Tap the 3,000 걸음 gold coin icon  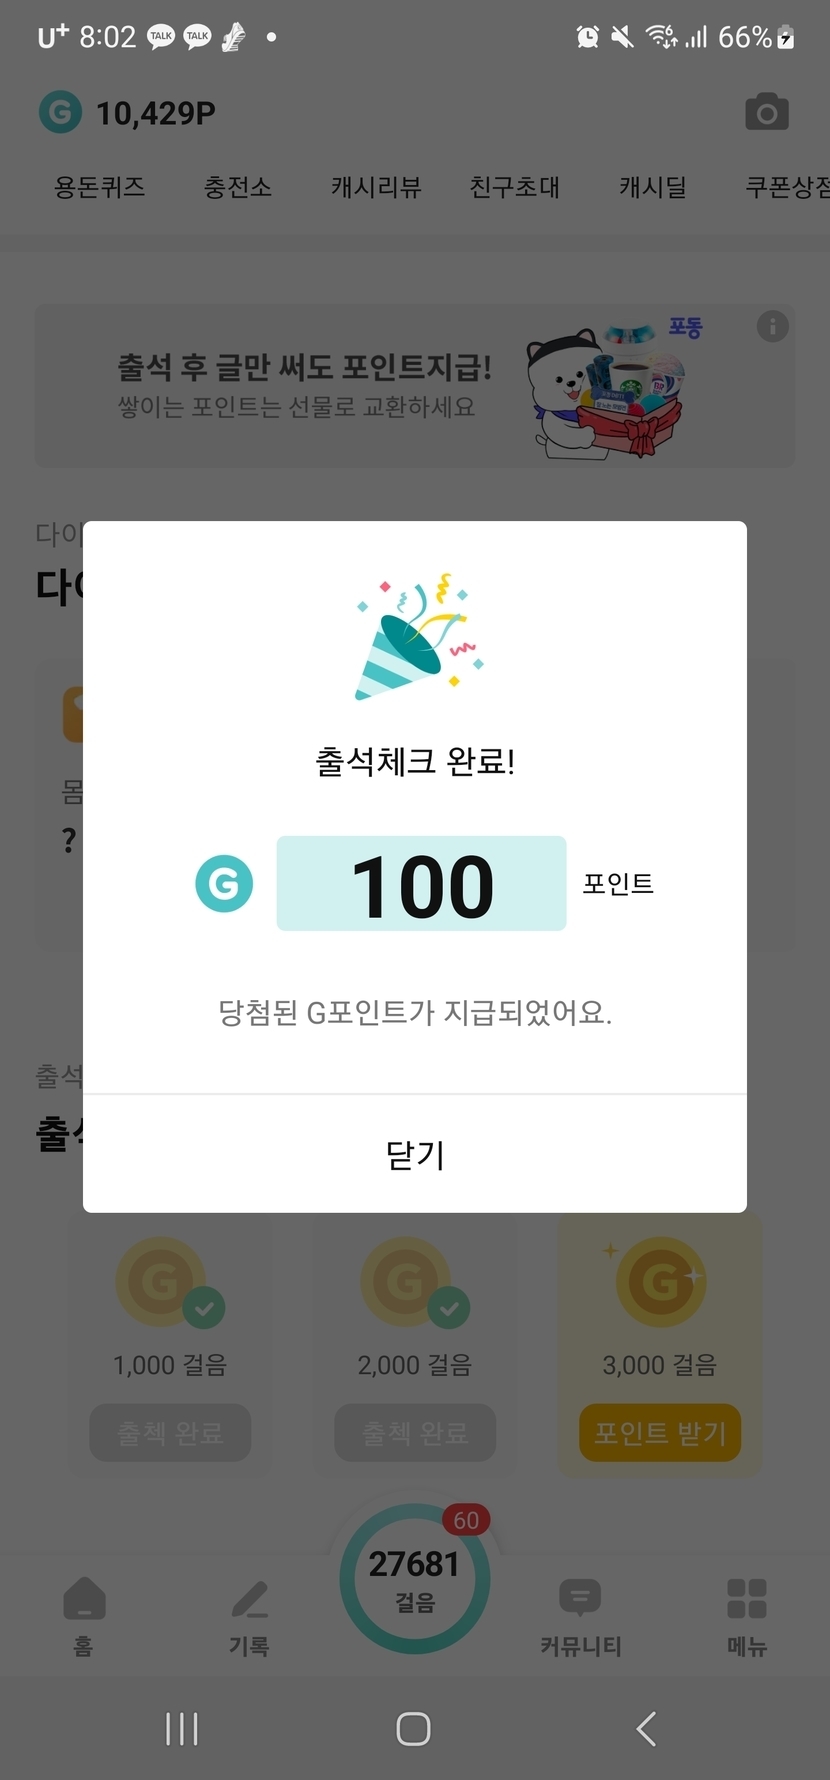coord(660,1281)
